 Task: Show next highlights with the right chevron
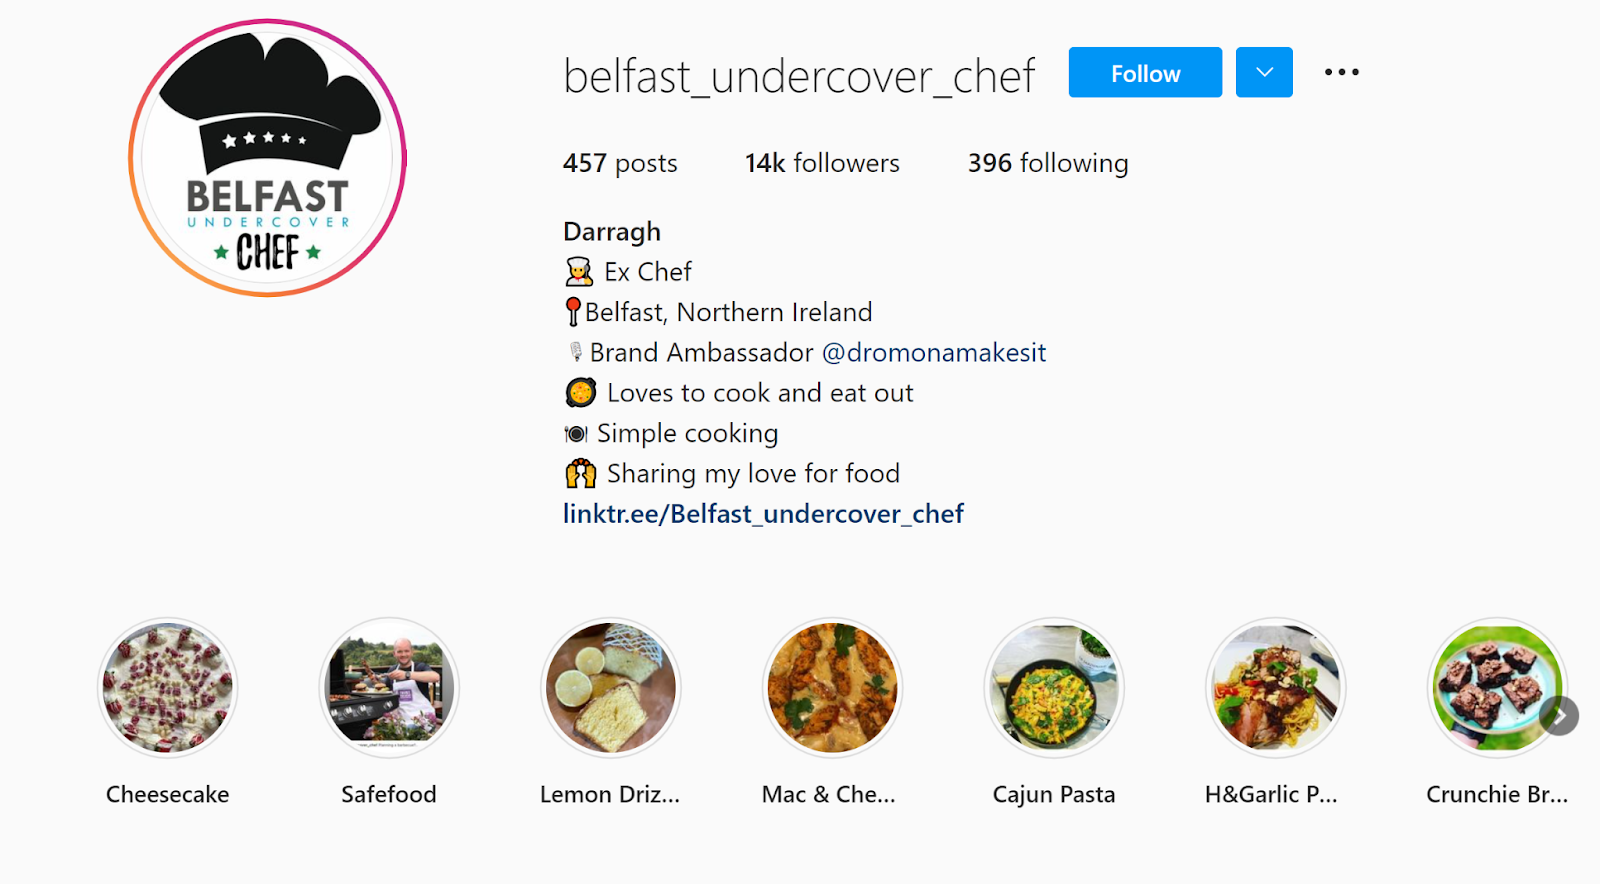(x=1559, y=716)
